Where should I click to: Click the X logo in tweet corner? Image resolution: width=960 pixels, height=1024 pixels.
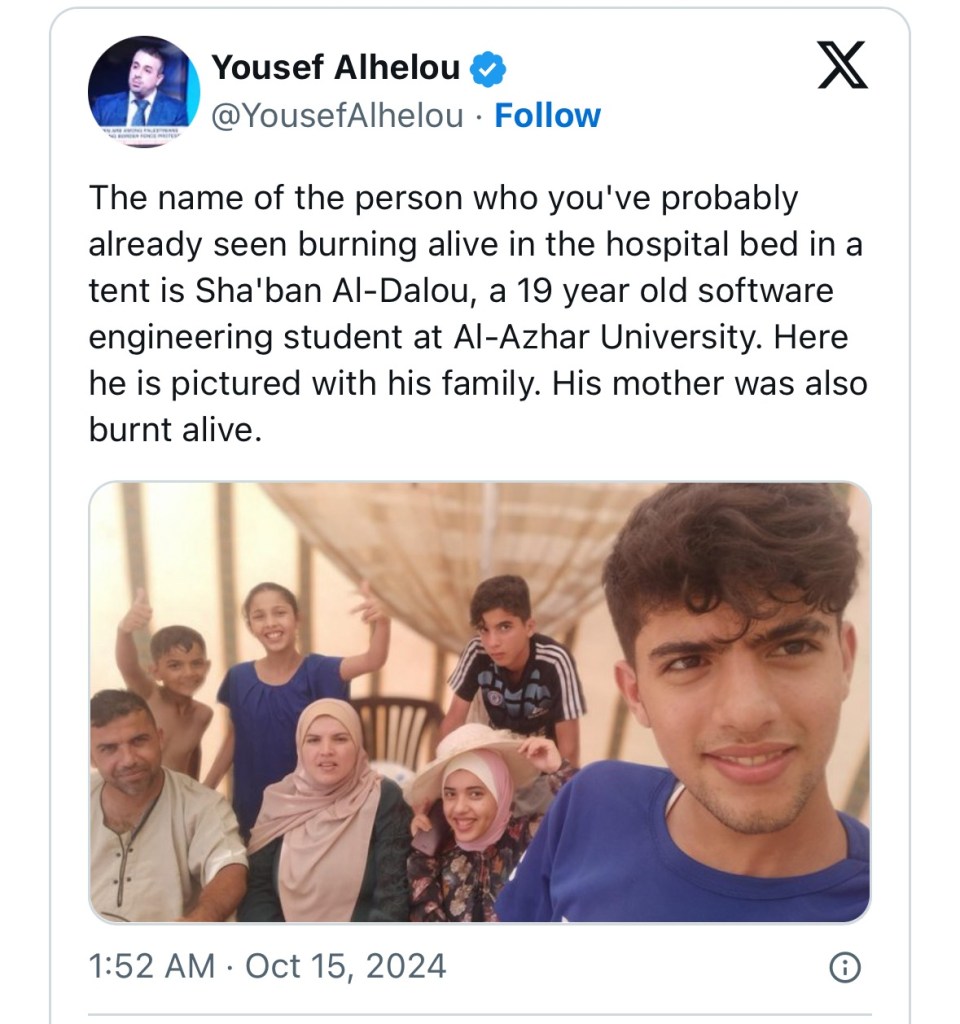click(x=842, y=67)
